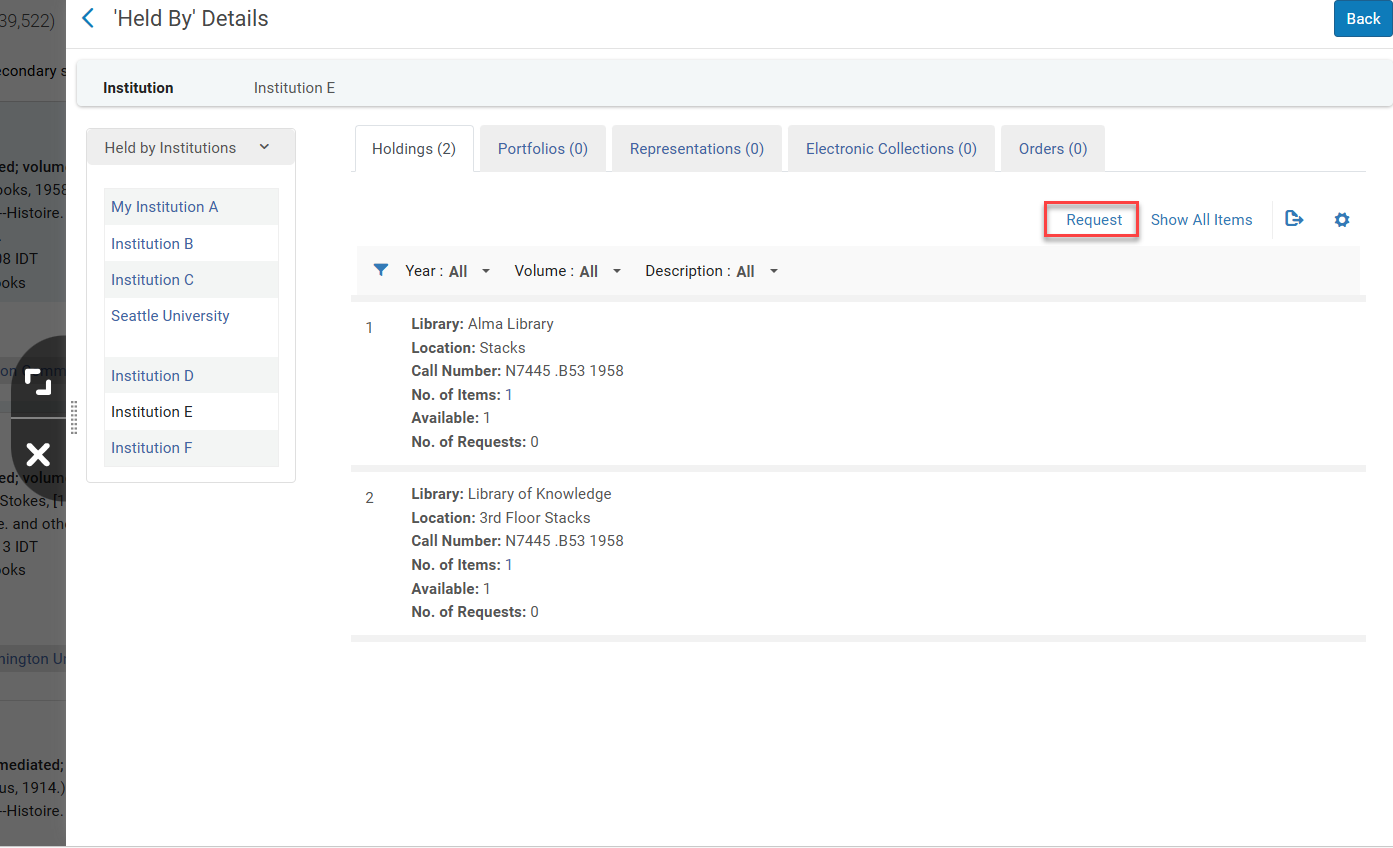Click the expand panel corners icon

pos(38,381)
